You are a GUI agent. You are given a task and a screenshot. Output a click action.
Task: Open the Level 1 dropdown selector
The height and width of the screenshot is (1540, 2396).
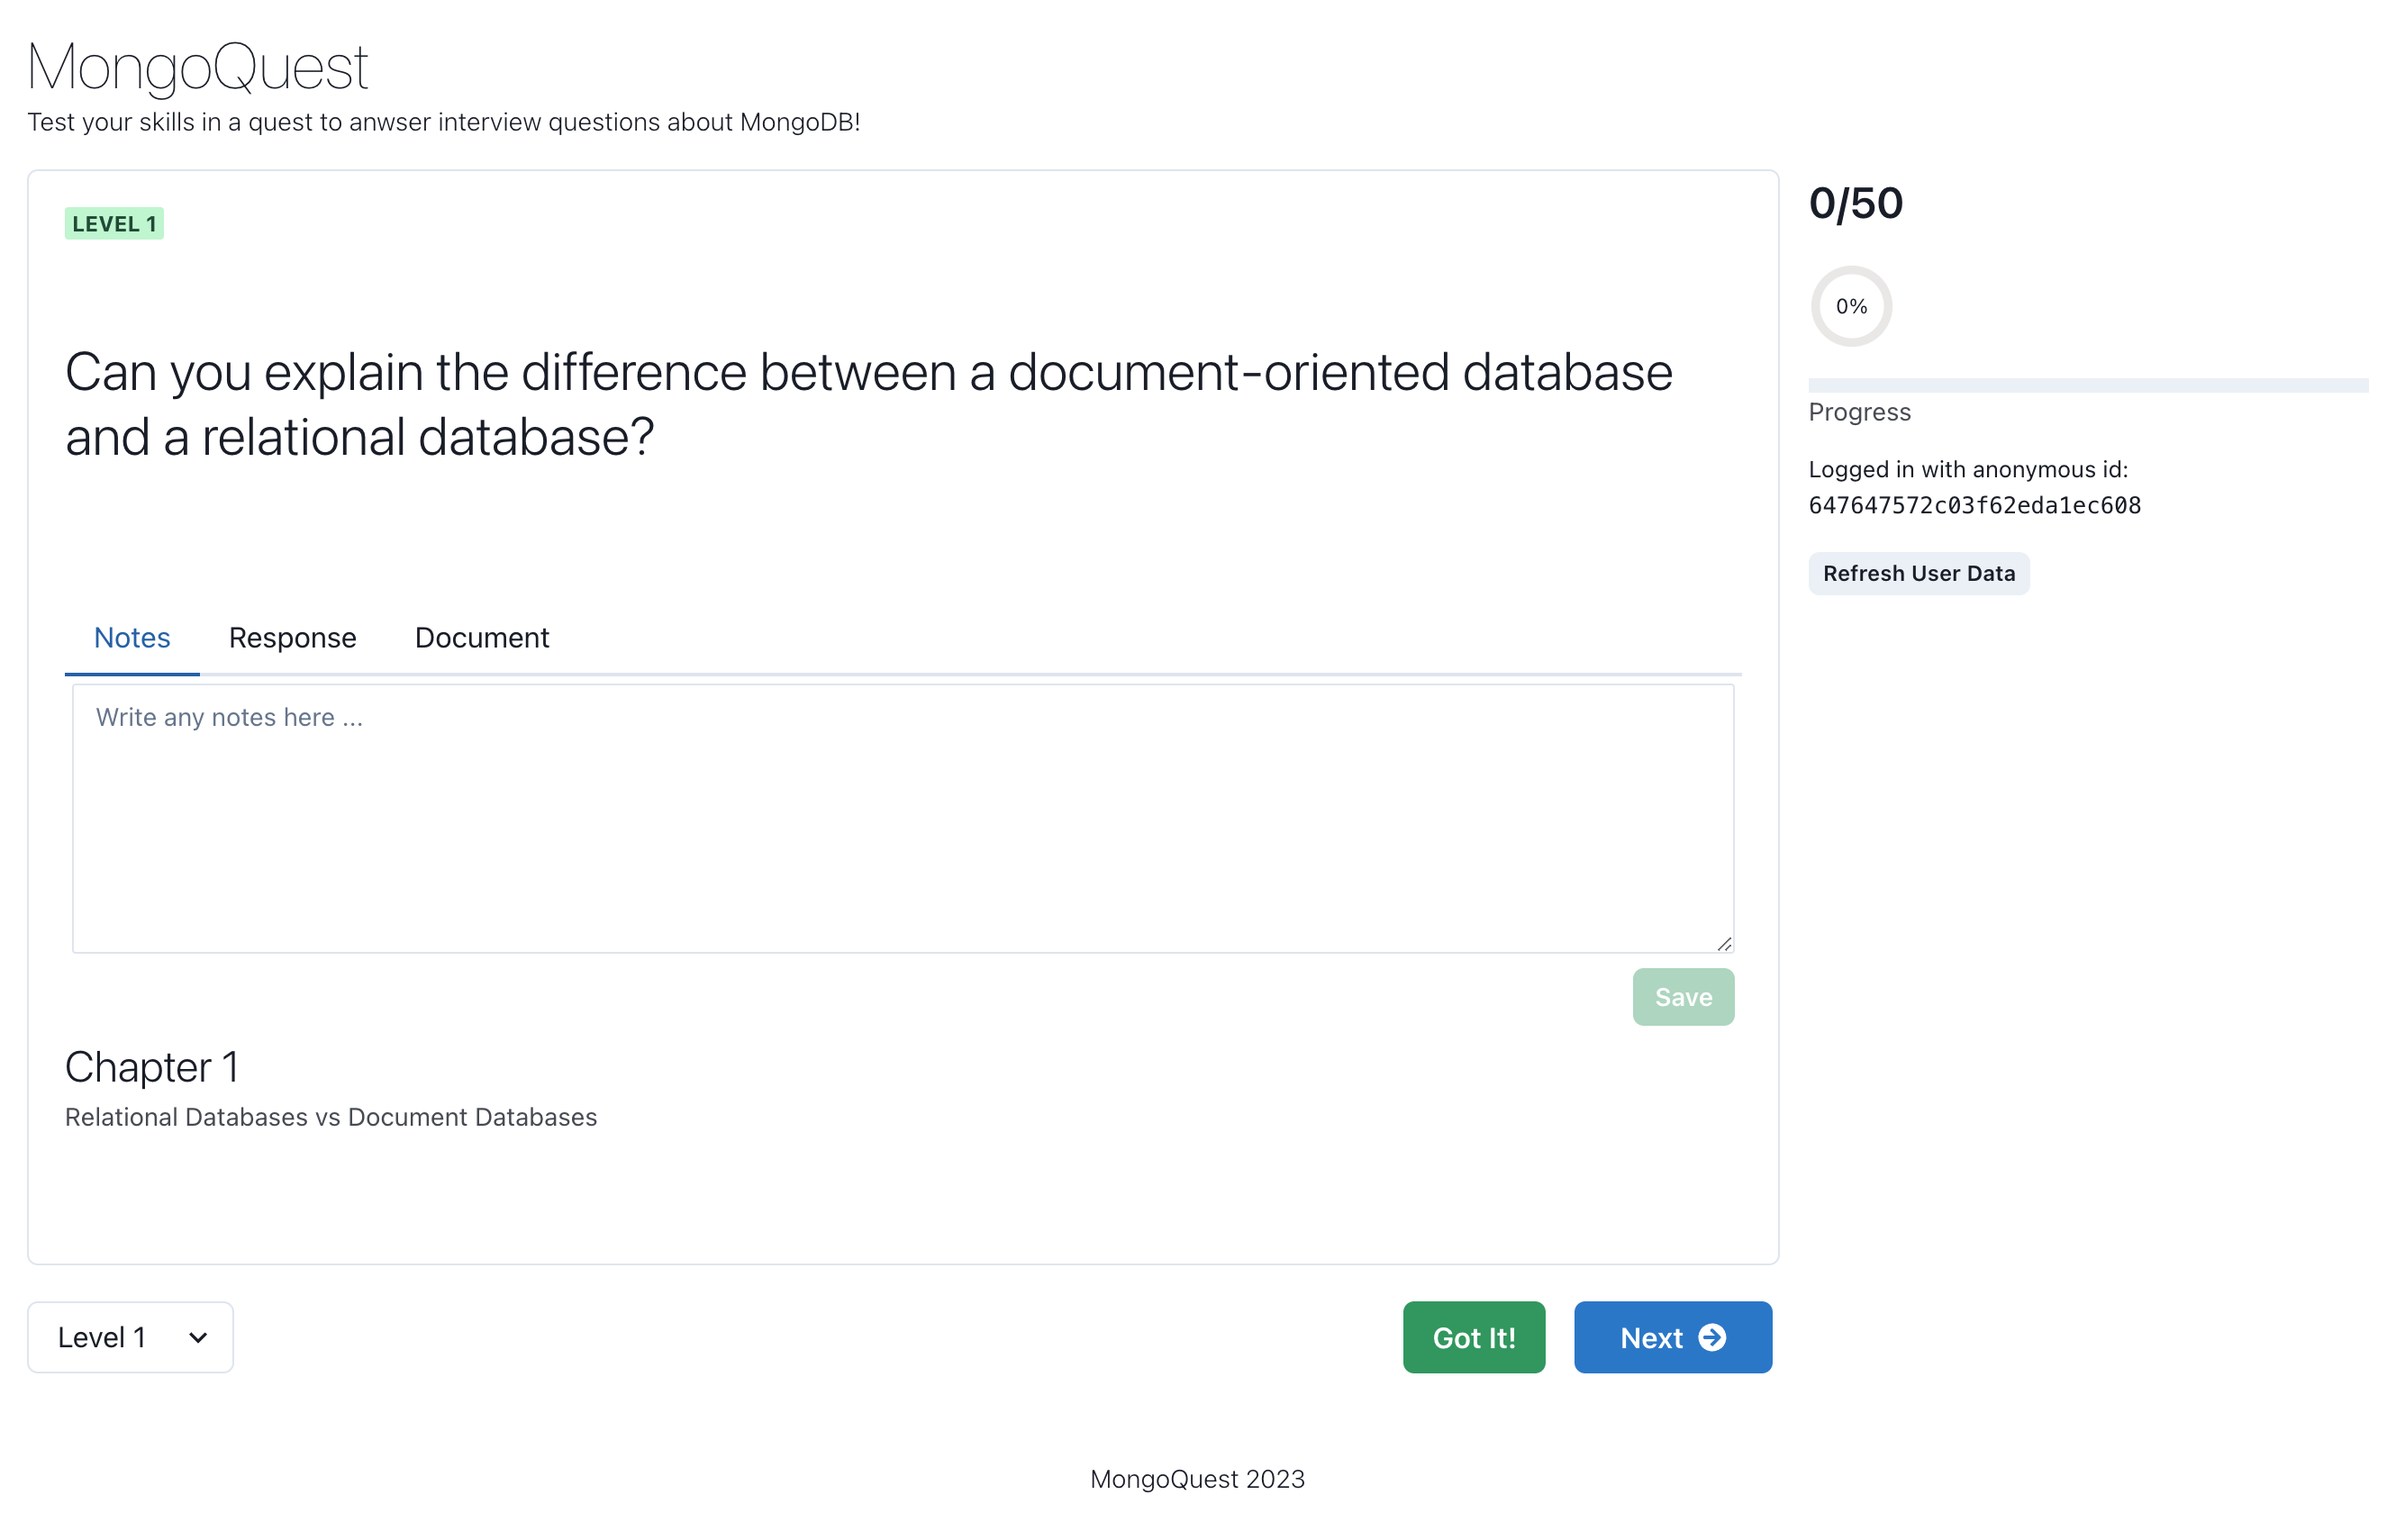[131, 1337]
